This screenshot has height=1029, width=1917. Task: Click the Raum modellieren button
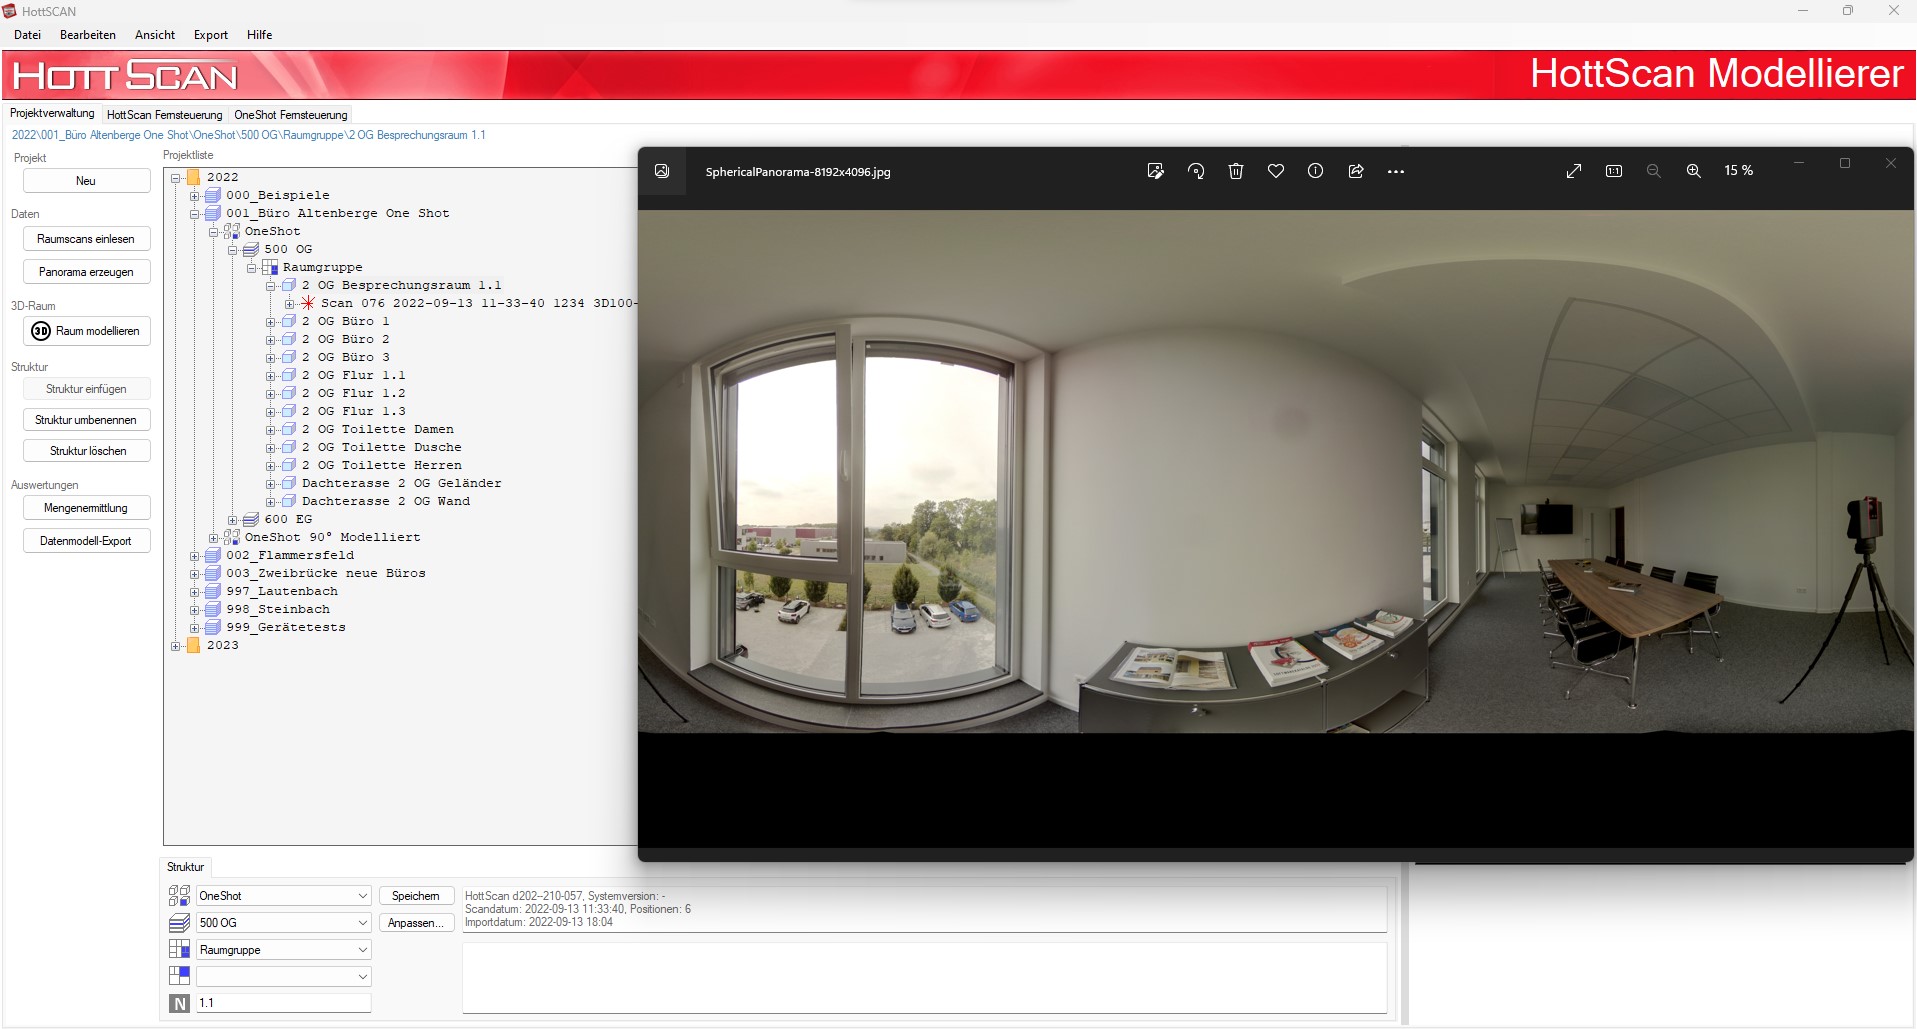click(86, 331)
